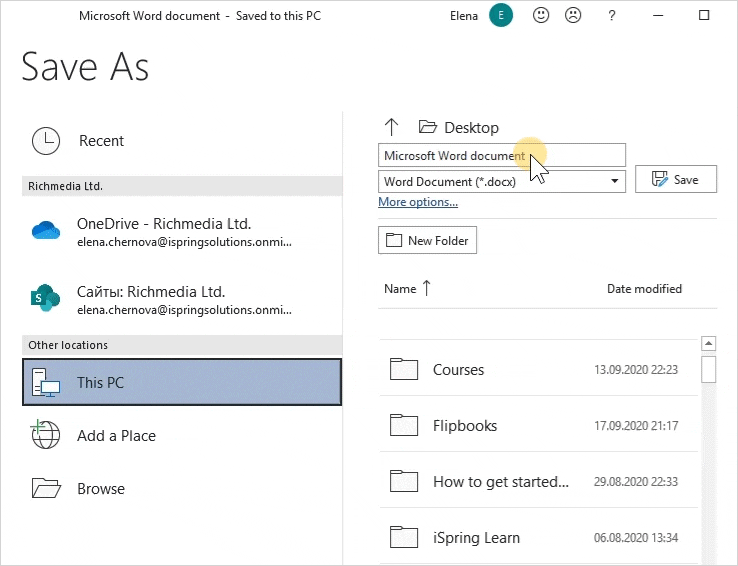Create a New Folder
738x566 pixels.
coord(427,240)
